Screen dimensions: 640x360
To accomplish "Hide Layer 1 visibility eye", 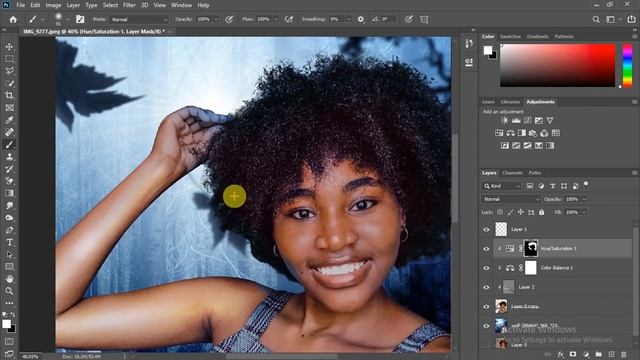I will tap(486, 230).
